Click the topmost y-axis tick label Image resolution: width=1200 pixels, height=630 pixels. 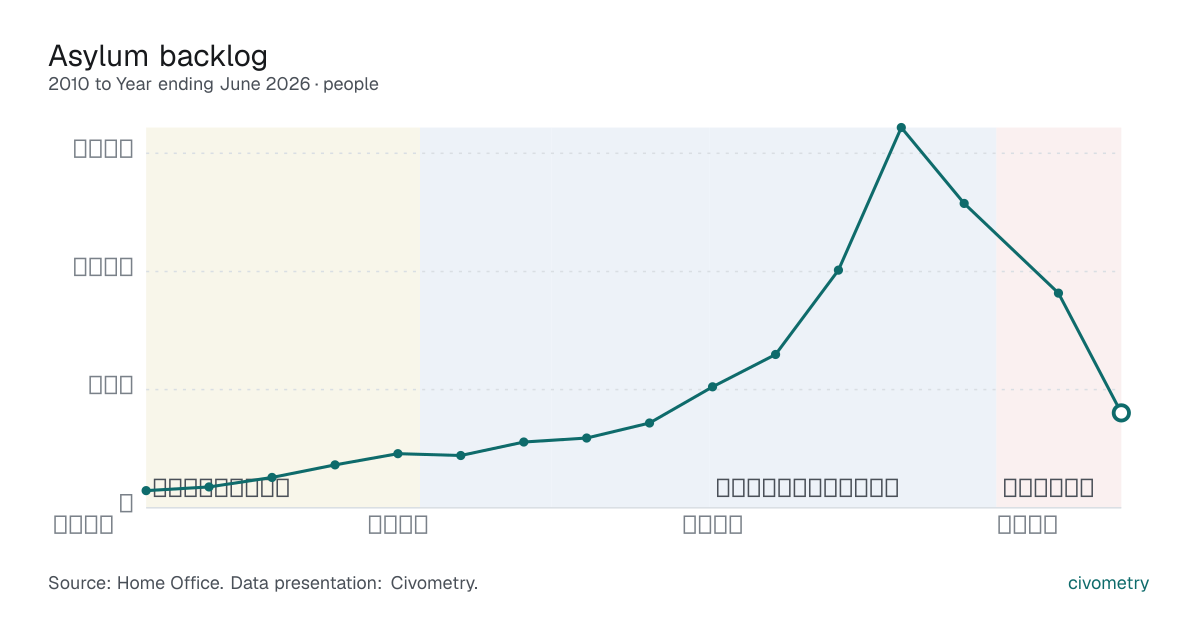[x=104, y=150]
